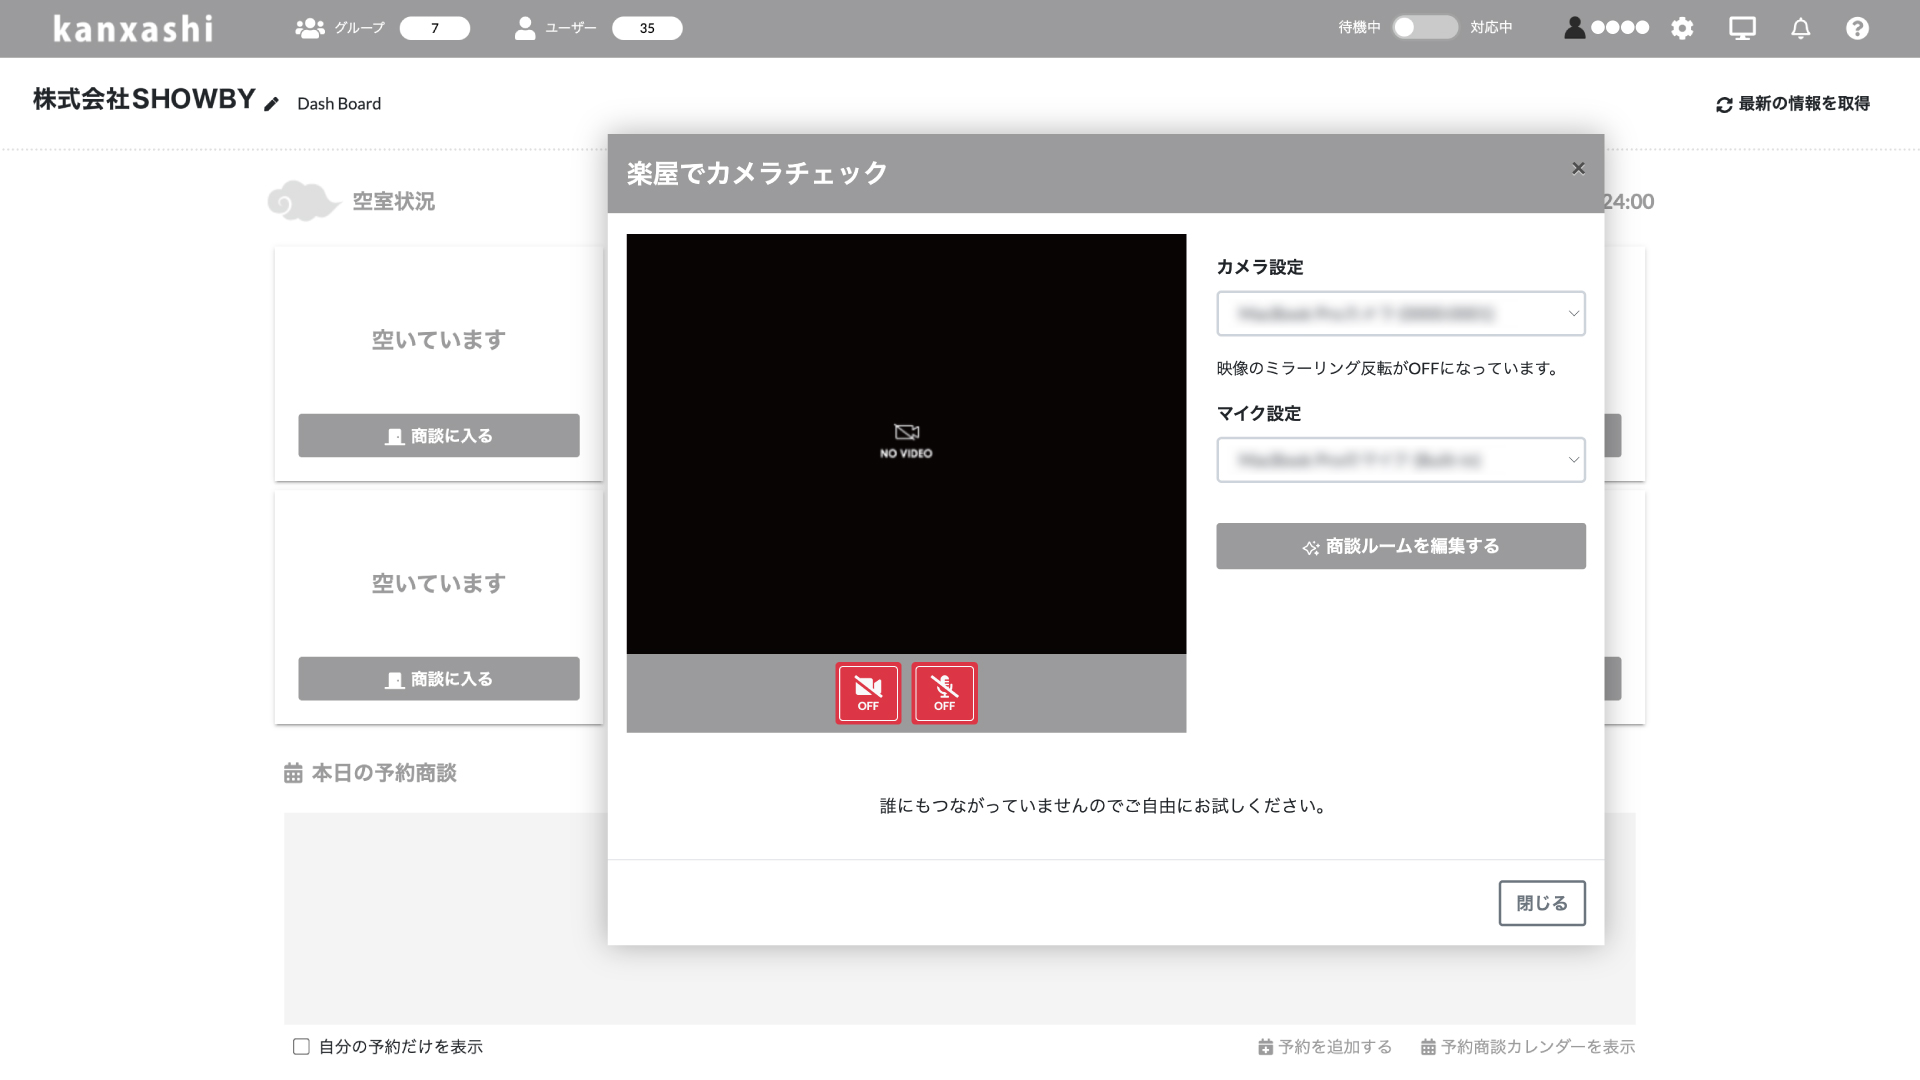Open the group count badge showing 7

pyautogui.click(x=435, y=28)
